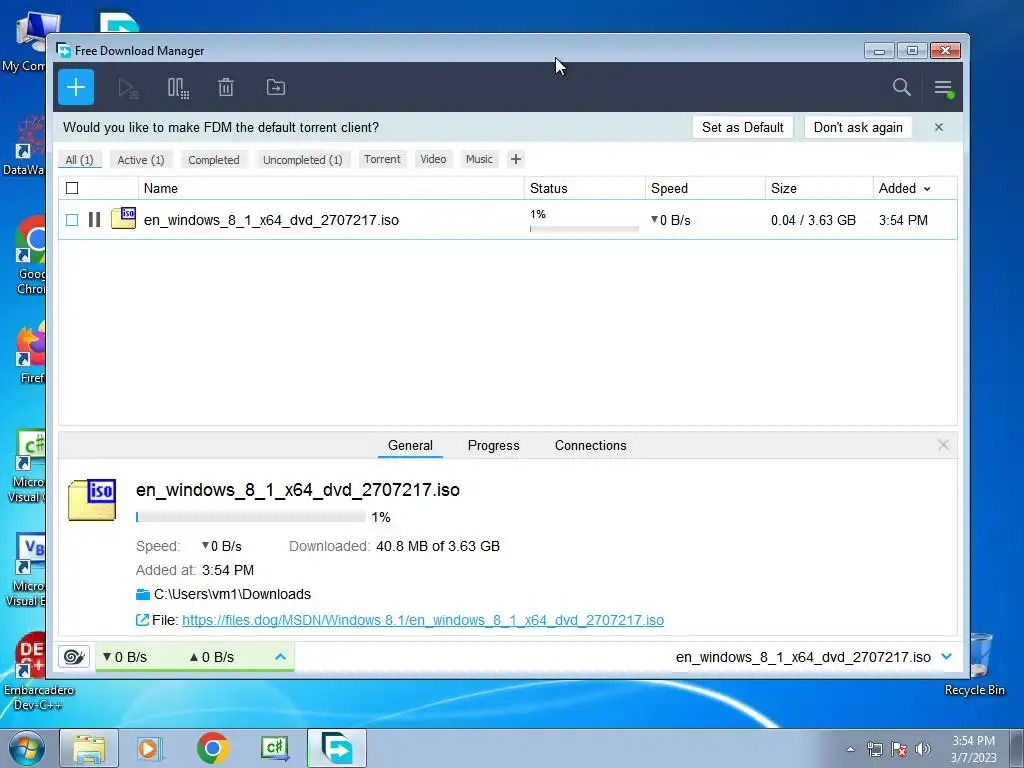The height and width of the screenshot is (768, 1024).
Task: Click the blue folder icon beside path
Action: click(x=143, y=594)
